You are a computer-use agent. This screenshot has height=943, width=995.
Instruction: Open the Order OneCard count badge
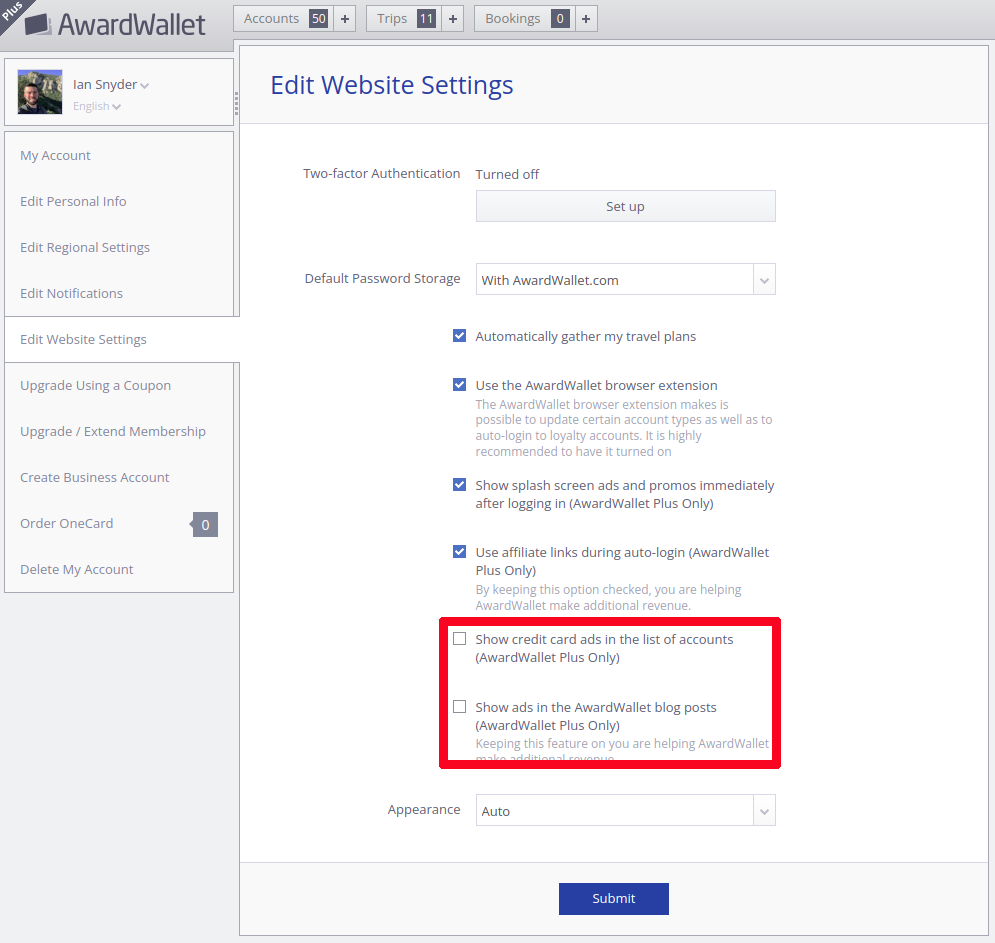click(205, 524)
